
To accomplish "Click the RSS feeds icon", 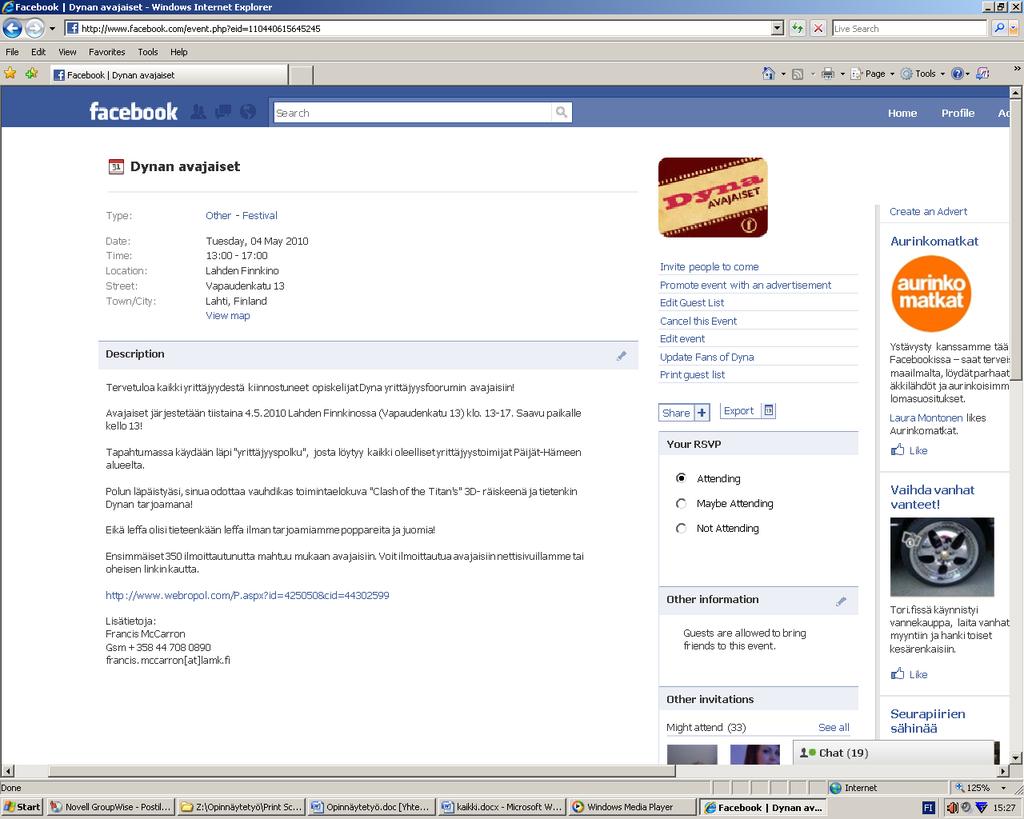I will [x=797, y=74].
